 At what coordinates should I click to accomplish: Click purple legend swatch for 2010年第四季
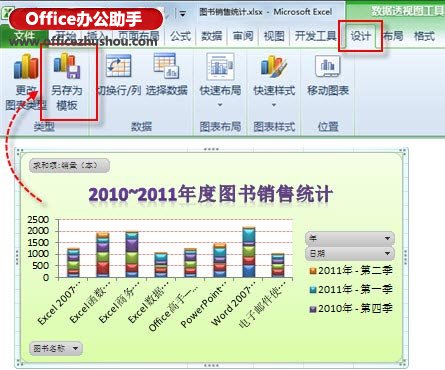pyautogui.click(x=313, y=309)
